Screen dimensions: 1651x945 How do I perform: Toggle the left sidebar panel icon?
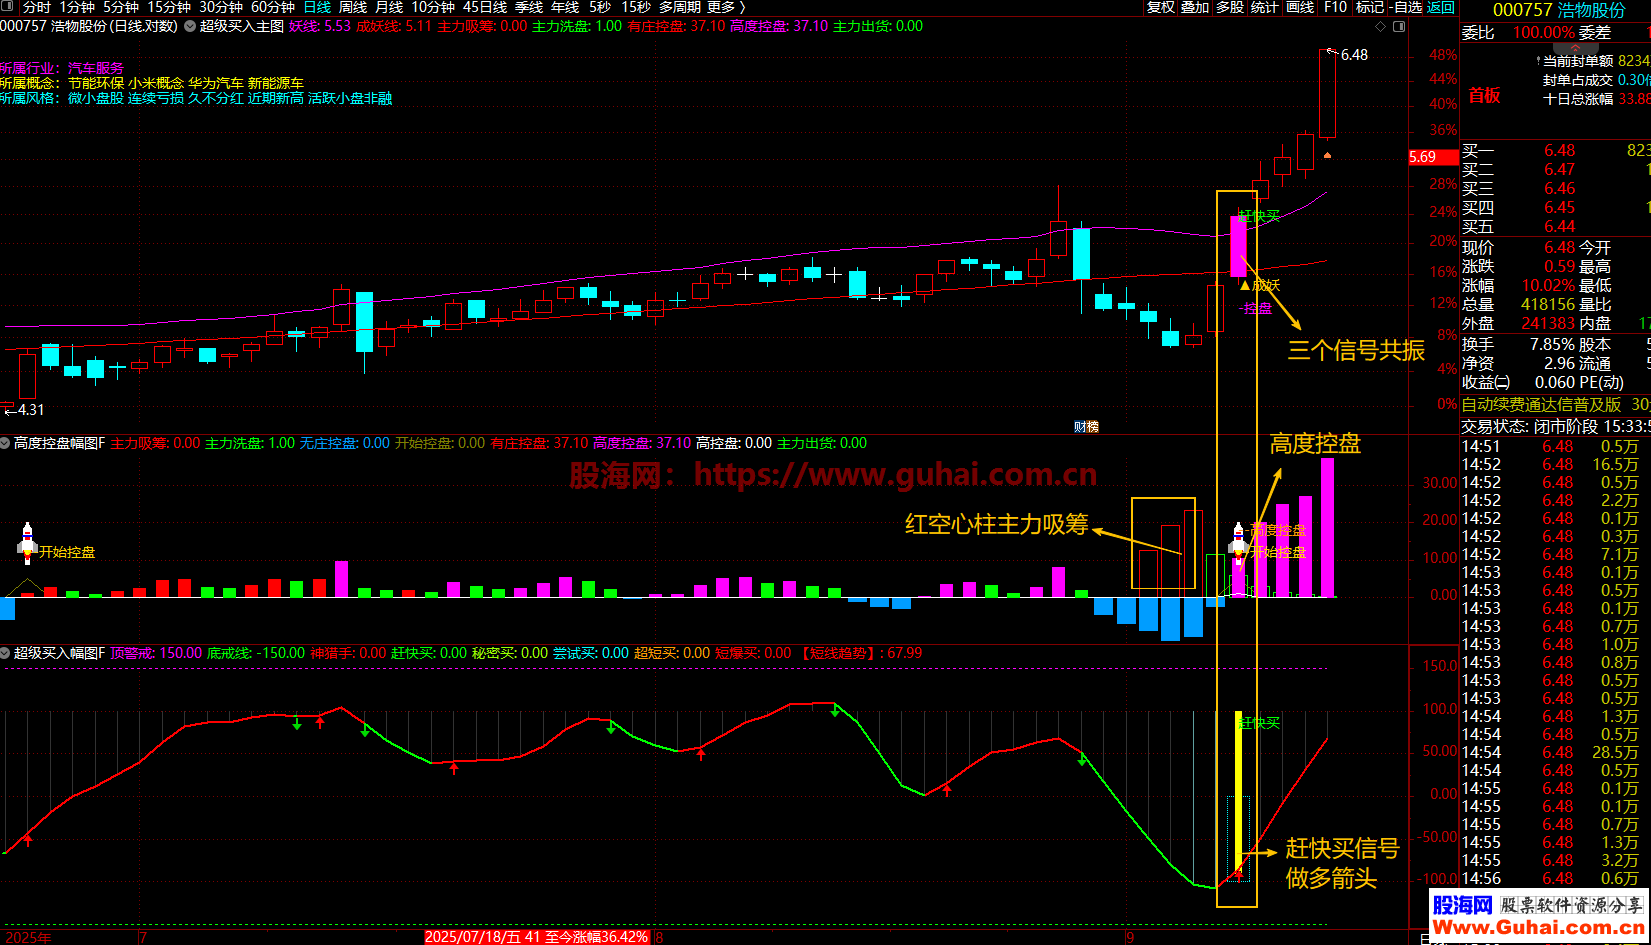(9, 7)
